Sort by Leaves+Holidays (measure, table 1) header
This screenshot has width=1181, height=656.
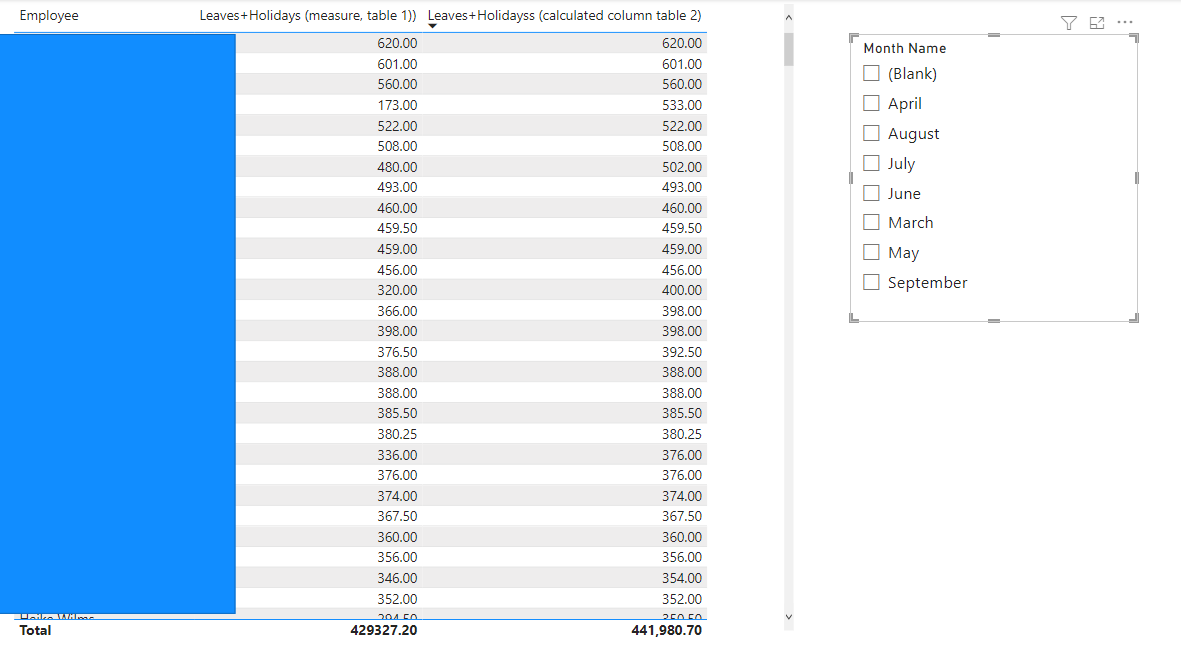coord(308,16)
